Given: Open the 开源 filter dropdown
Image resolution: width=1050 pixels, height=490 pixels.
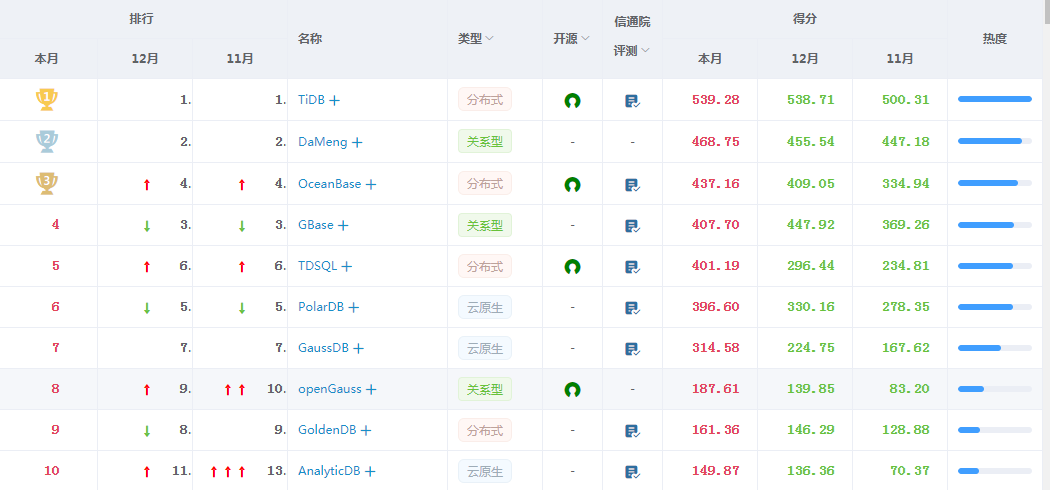Looking at the screenshot, I should coord(571,39).
